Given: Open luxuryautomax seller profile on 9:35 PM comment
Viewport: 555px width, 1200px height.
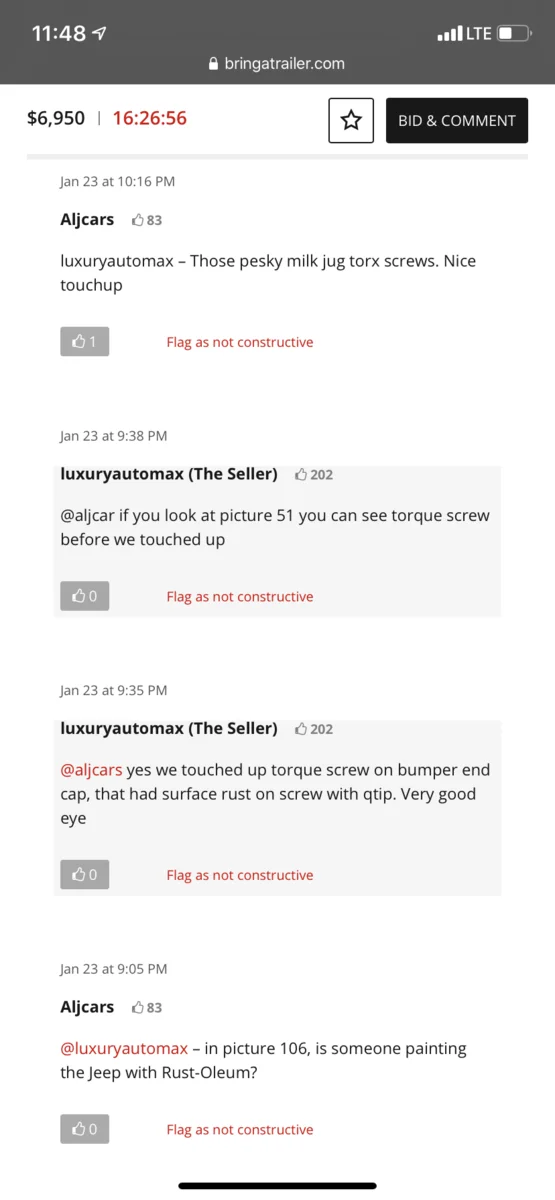Looking at the screenshot, I should 169,728.
